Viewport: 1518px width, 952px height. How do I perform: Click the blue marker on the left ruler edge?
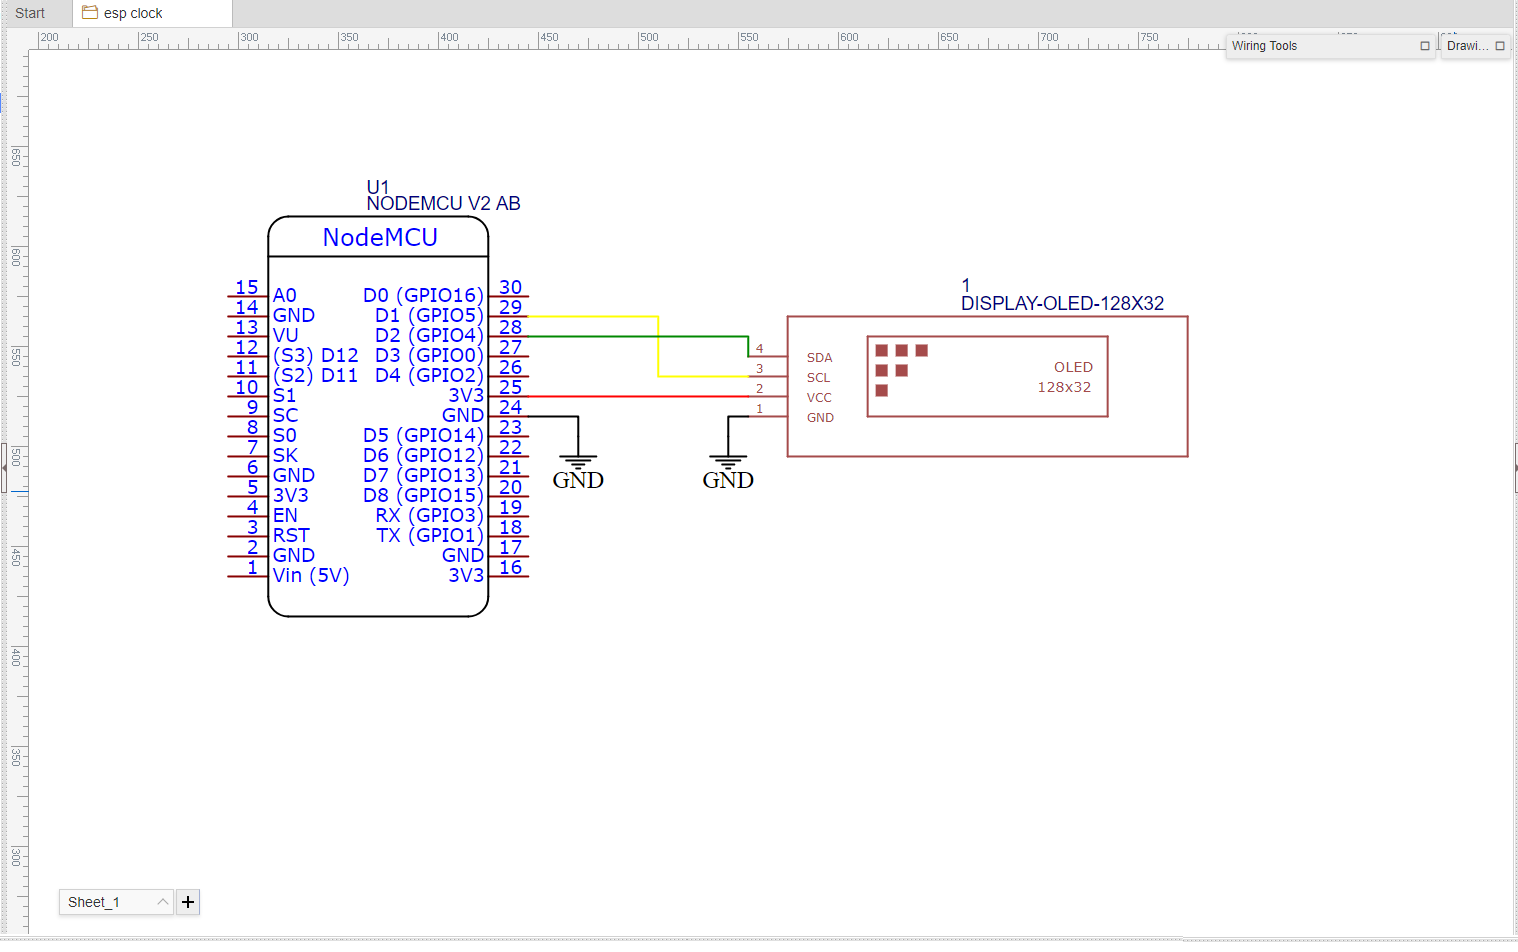coord(3,101)
